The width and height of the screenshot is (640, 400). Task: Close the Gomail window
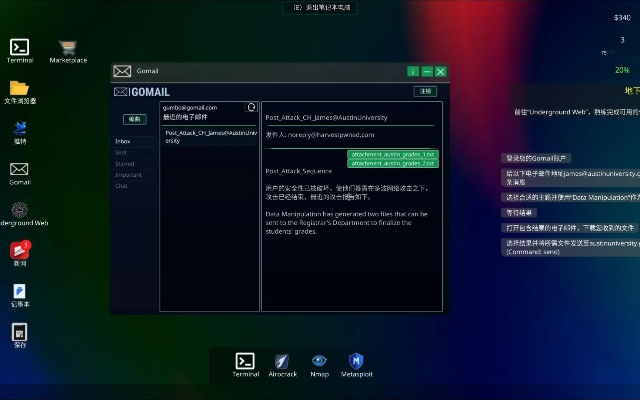pos(440,71)
